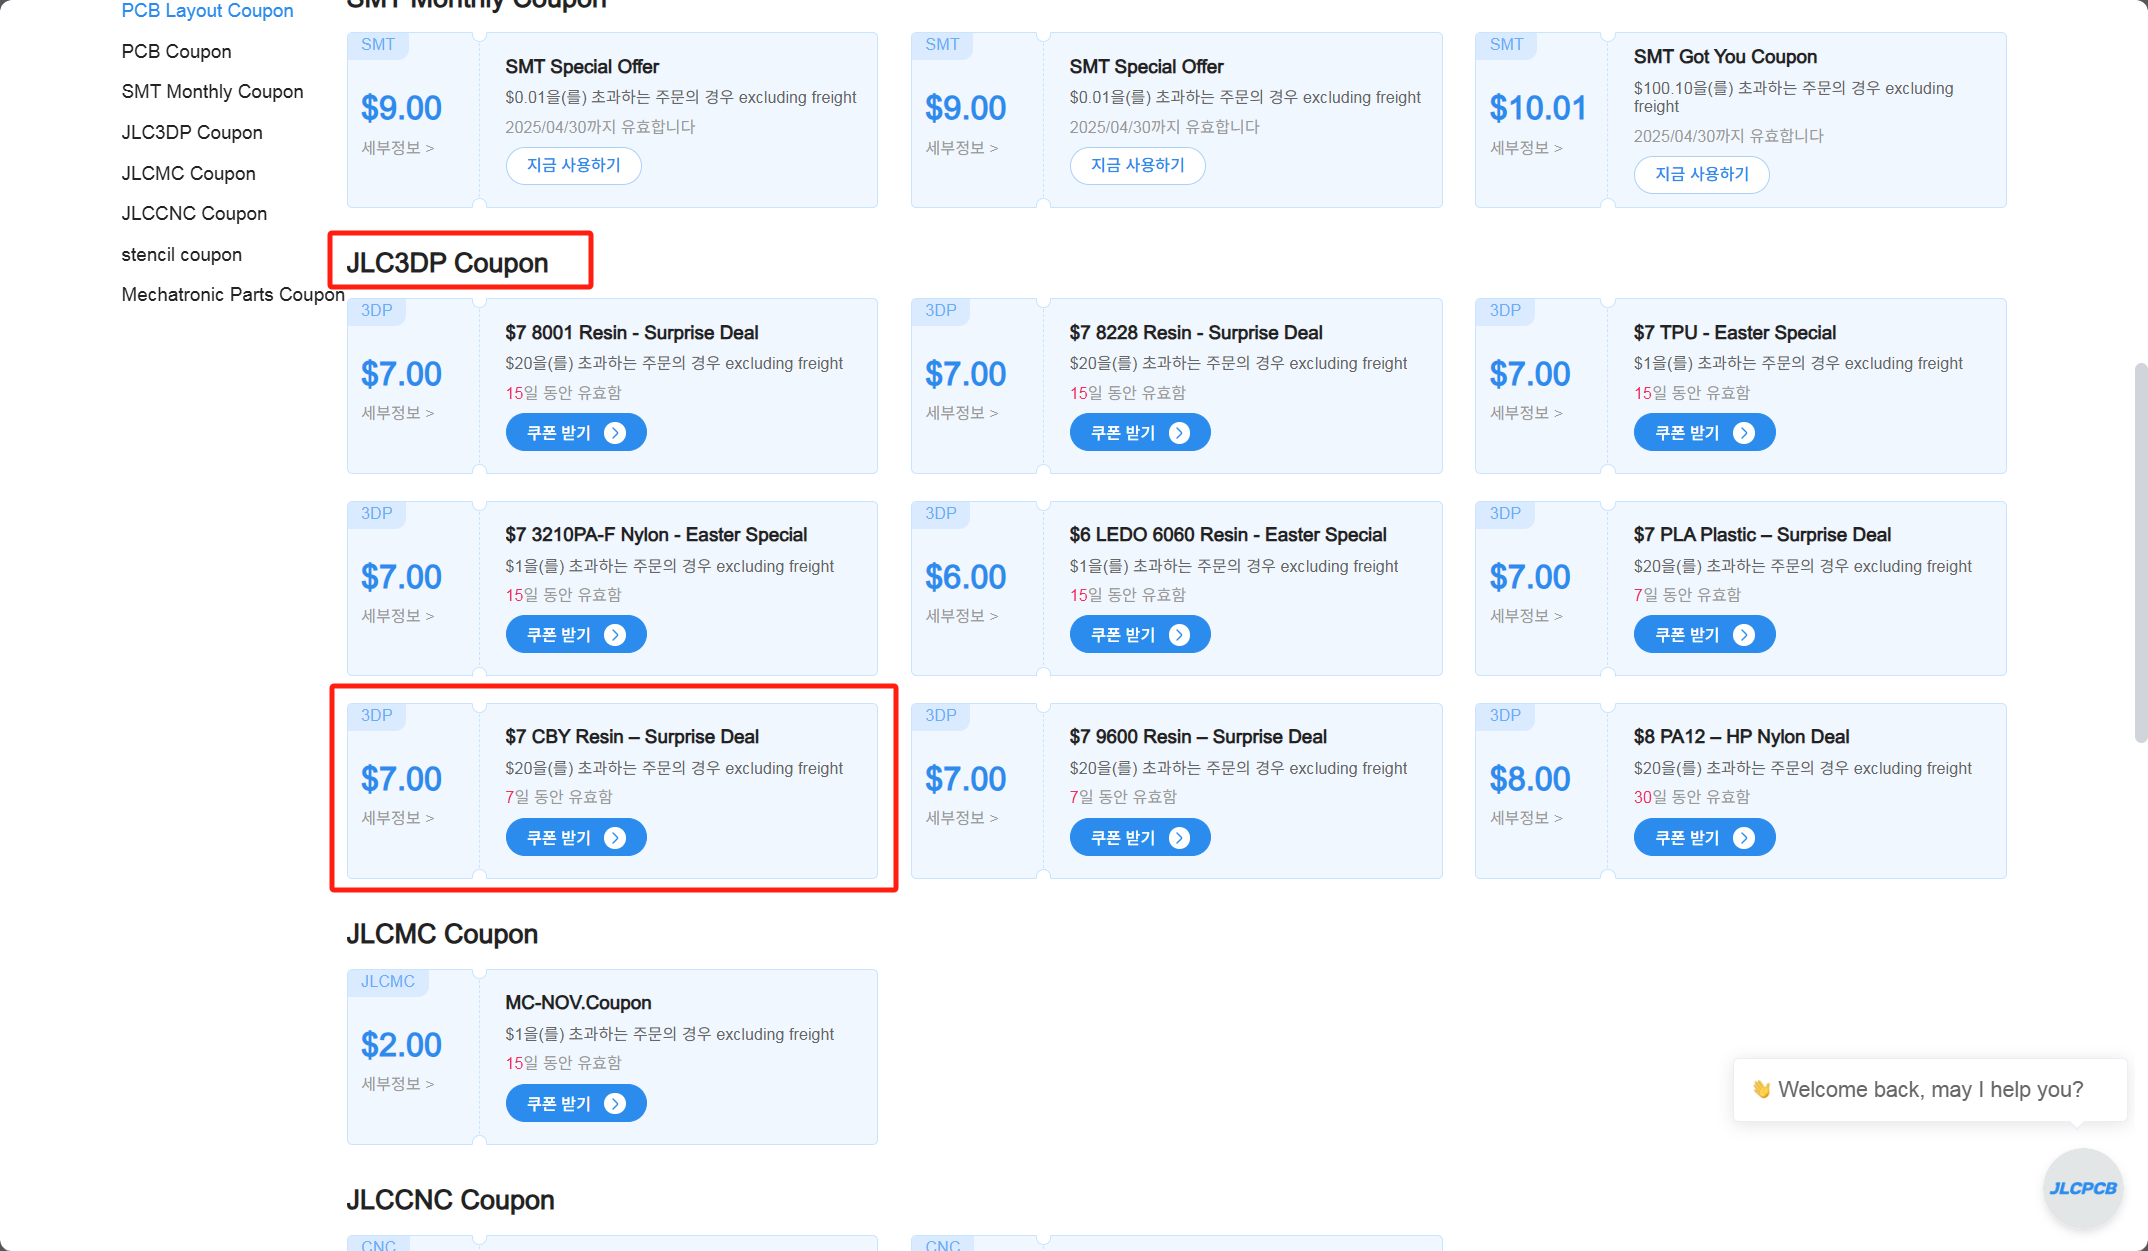This screenshot has height=1251, width=2148.
Task: Use second $9.00 SMT Special Offer now
Action: [x=1137, y=165]
